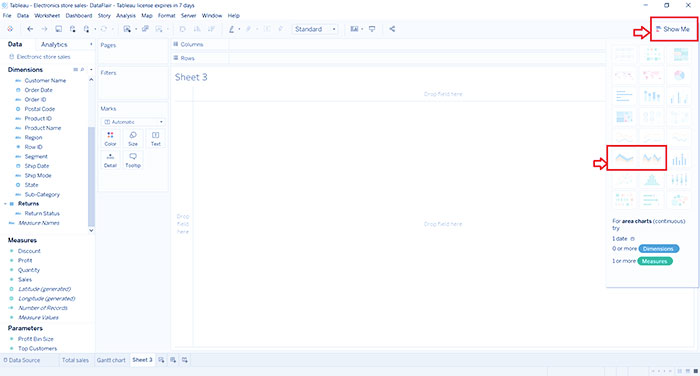Click the new worksheet icon
This screenshot has height=376, width=700.
pyautogui.click(x=161, y=360)
